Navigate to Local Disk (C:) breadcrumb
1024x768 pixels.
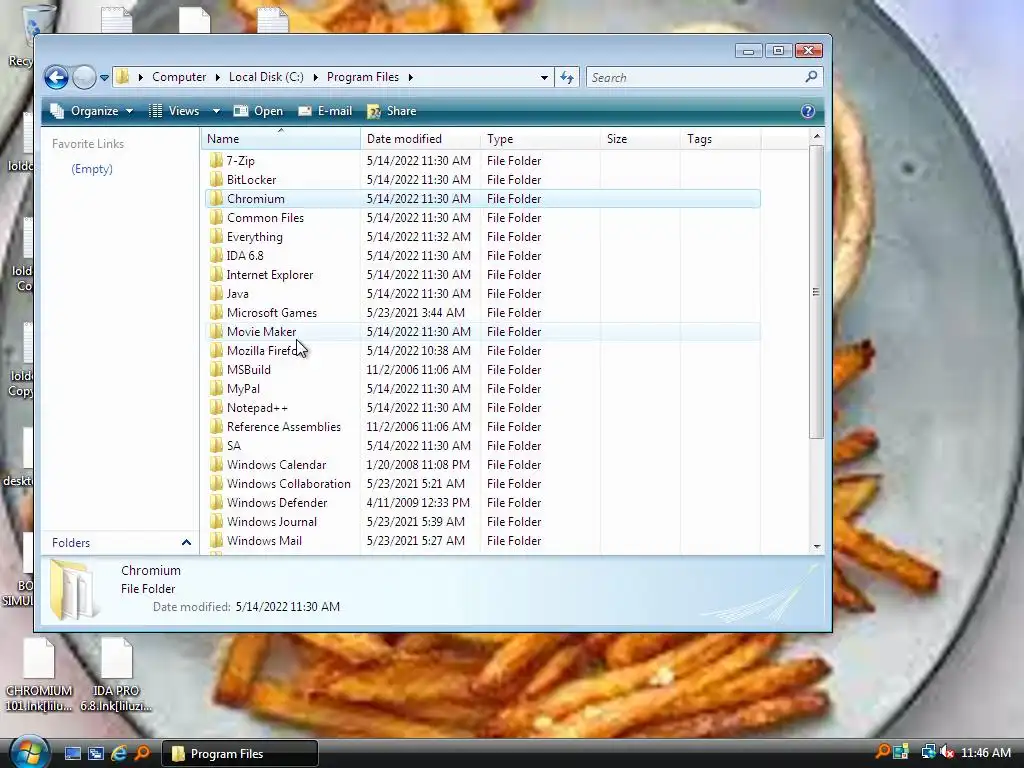pos(266,77)
